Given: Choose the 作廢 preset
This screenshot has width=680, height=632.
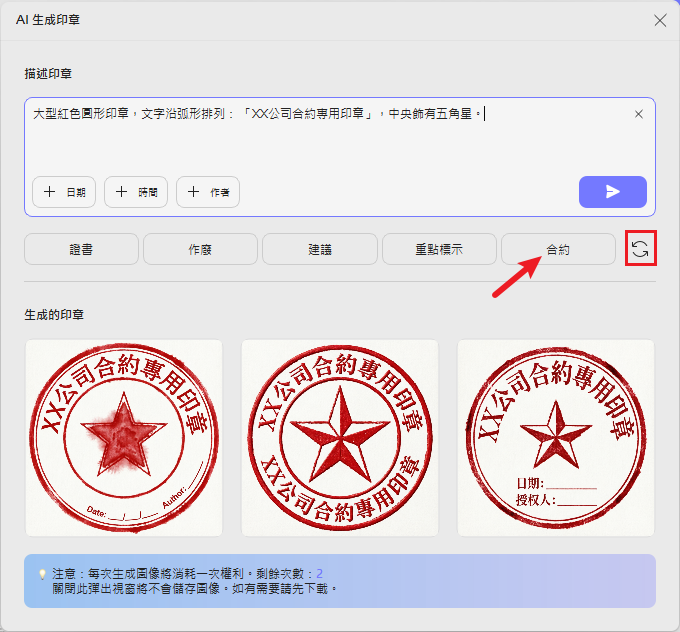Looking at the screenshot, I should (200, 249).
